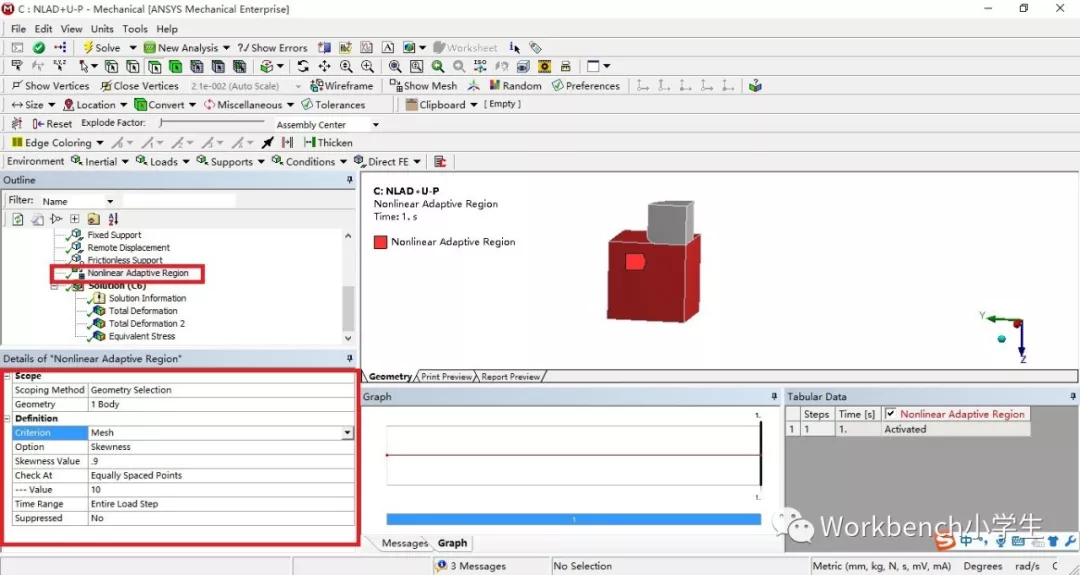Click the blue timeline bar under the Graph
This screenshot has width=1080, height=575.
click(x=574, y=519)
